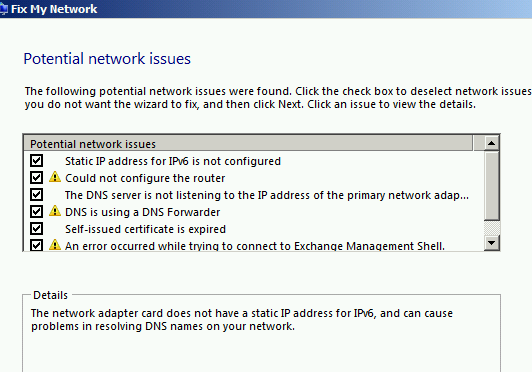This screenshot has height=372, width=532.
Task: Select Static IP address for IPv6 issue
Action: [173, 161]
